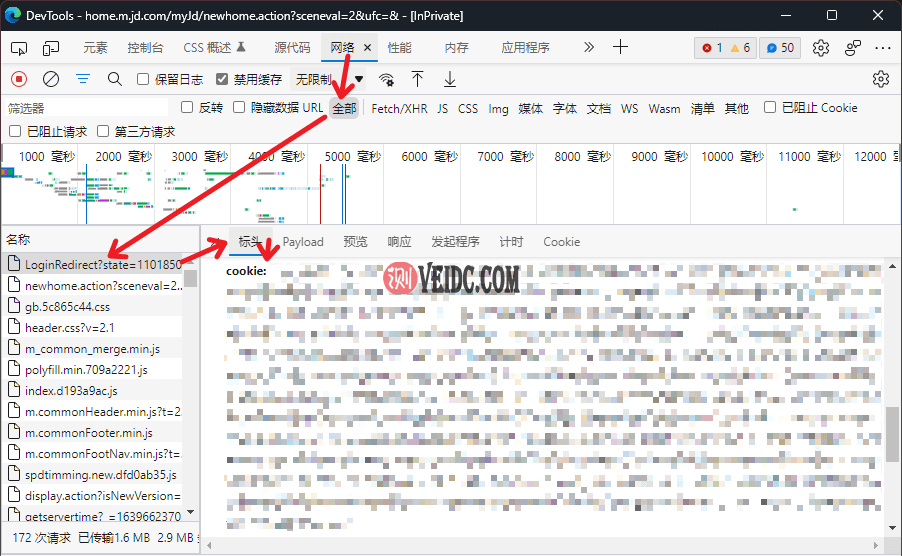Open 源代码 tab
The height and width of the screenshot is (556, 902).
[292, 48]
